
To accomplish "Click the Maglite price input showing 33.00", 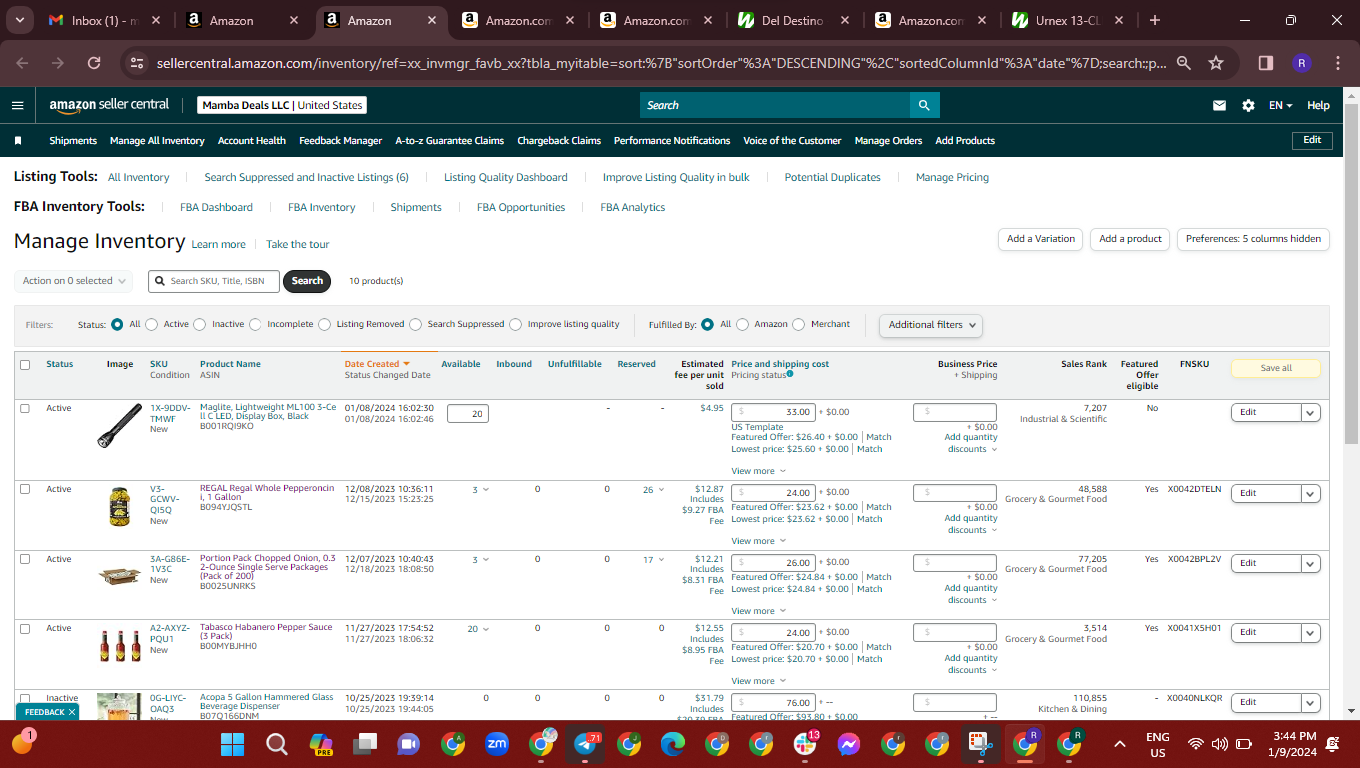I will [x=774, y=412].
